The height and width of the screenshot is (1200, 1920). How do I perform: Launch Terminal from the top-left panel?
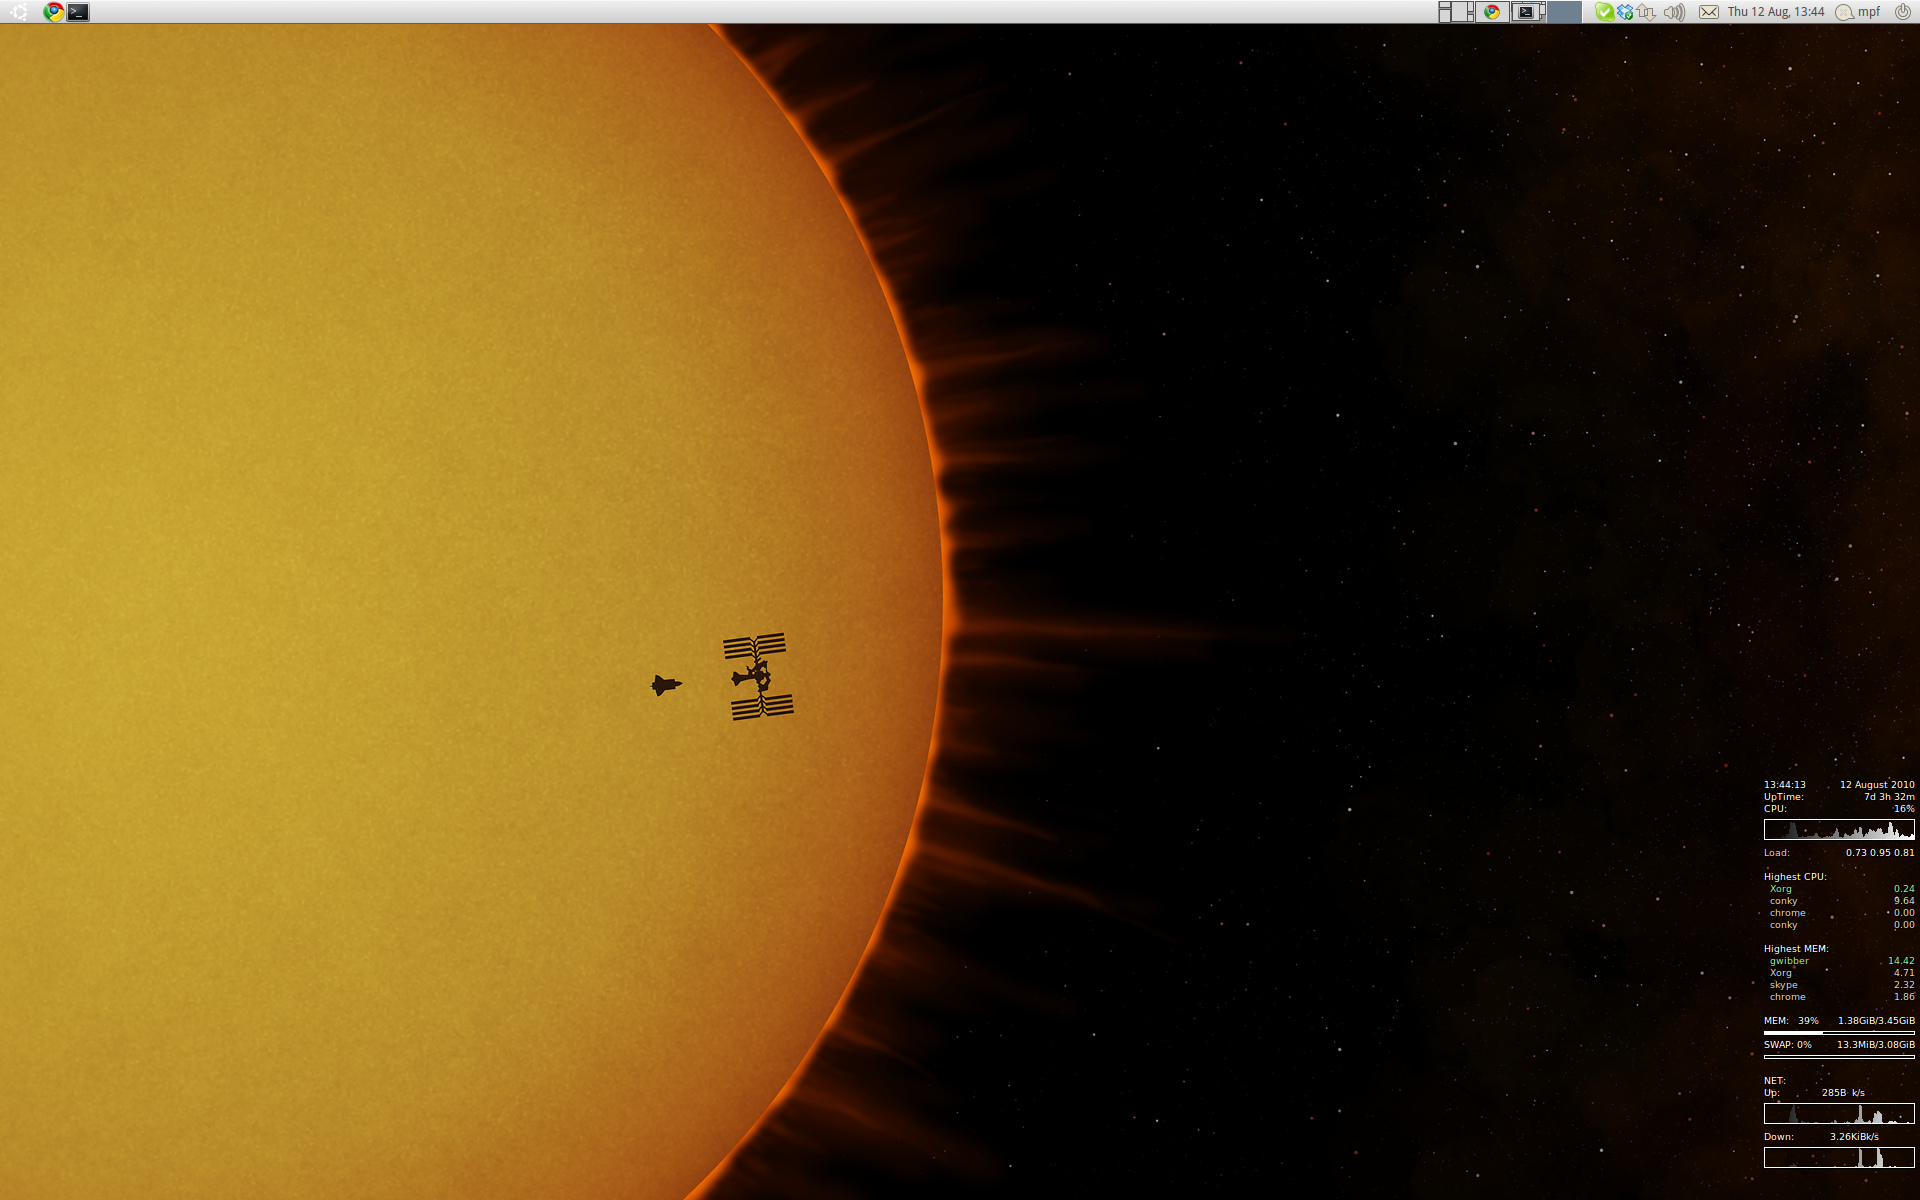79,12
